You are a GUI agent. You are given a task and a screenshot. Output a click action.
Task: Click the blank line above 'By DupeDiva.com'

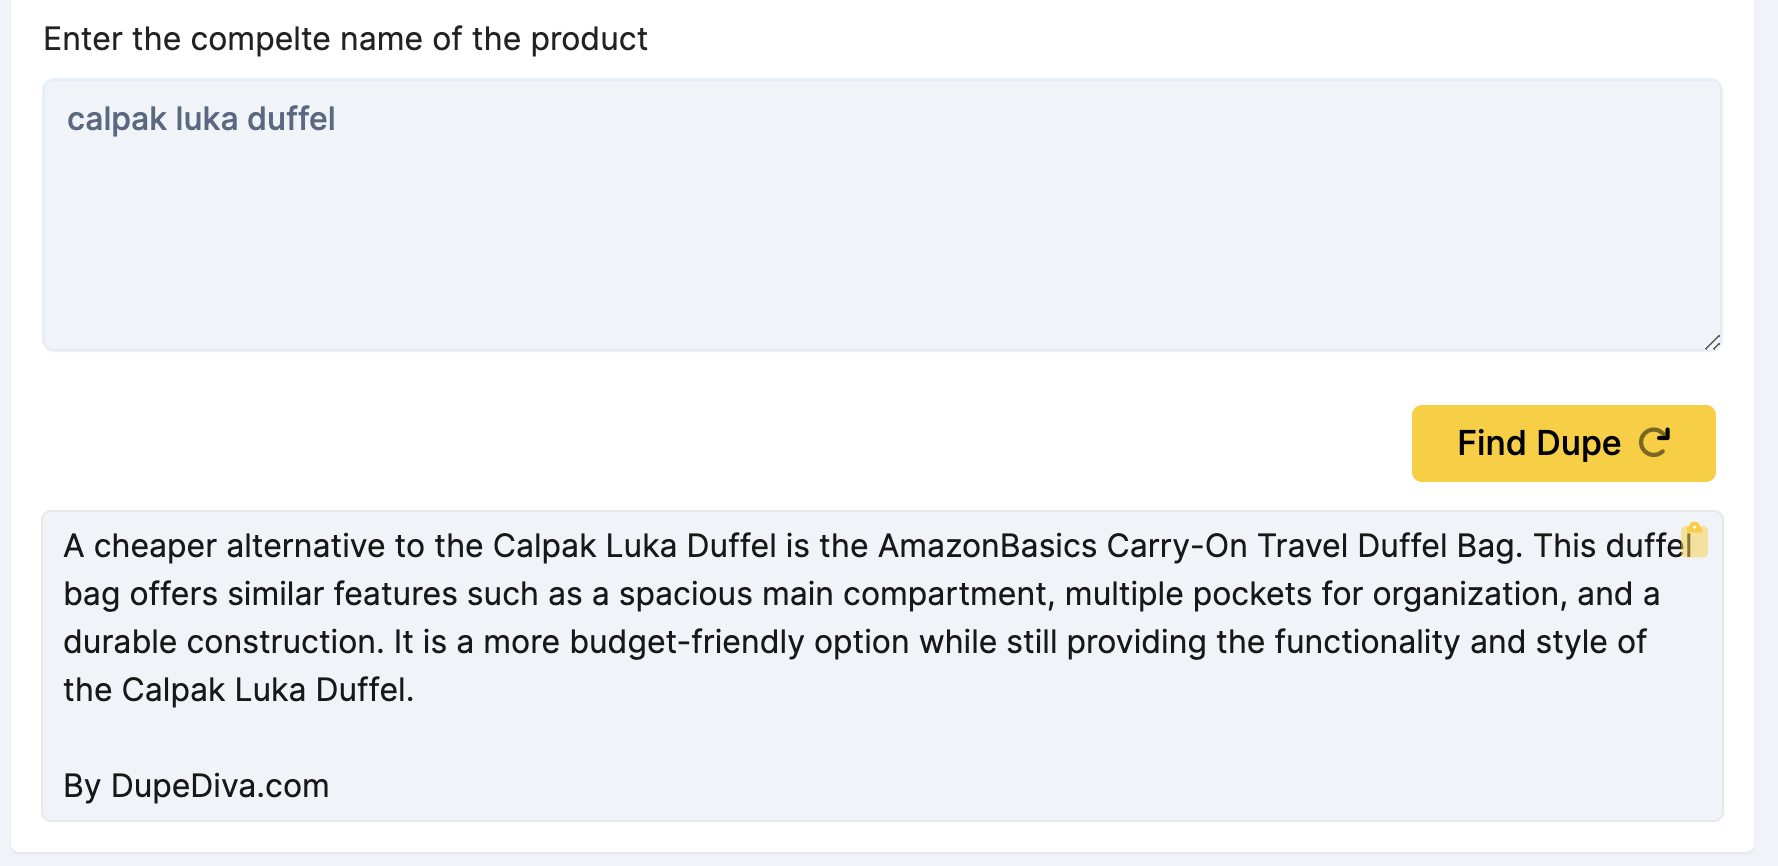tap(882, 738)
